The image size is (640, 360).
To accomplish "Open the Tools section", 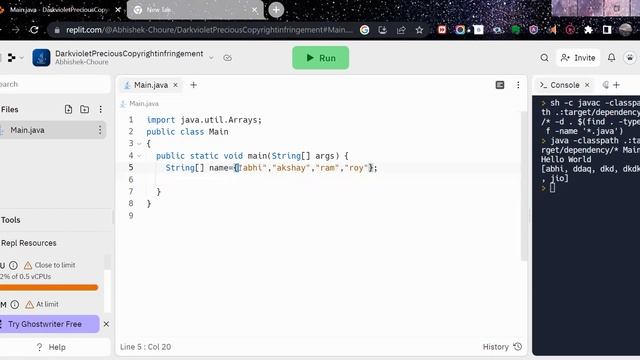I will 11,220.
